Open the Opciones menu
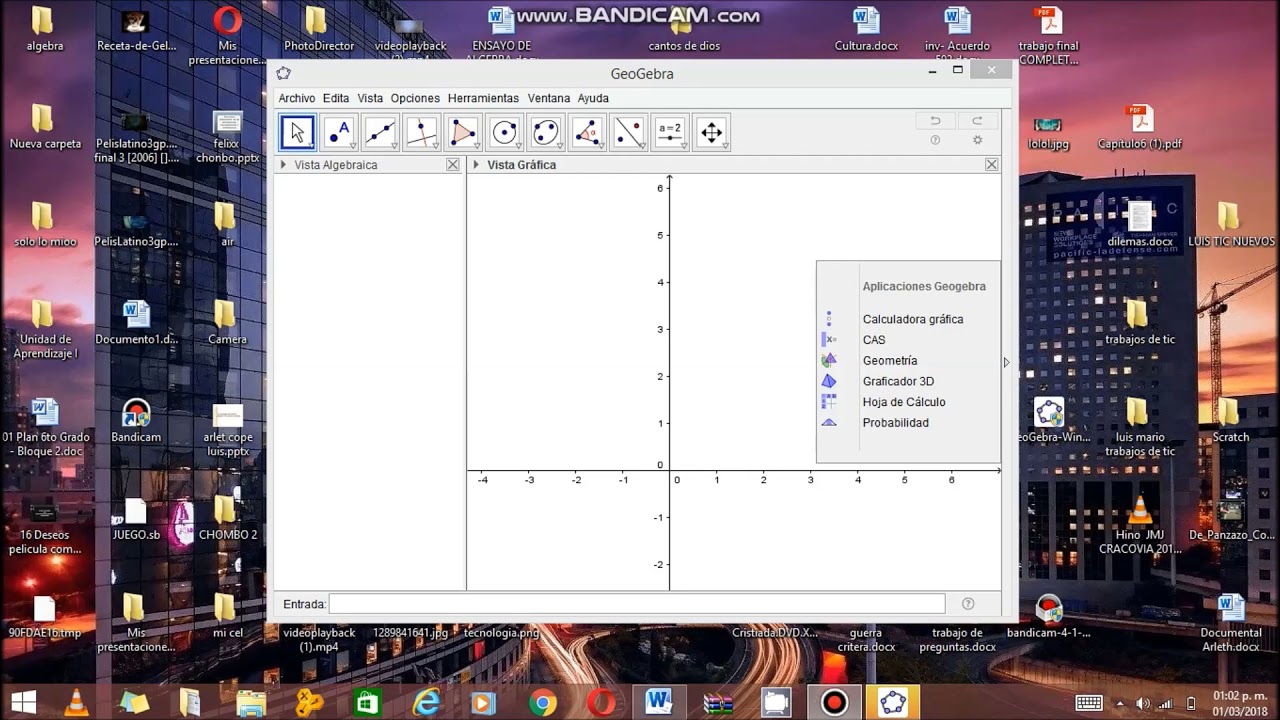 [415, 98]
